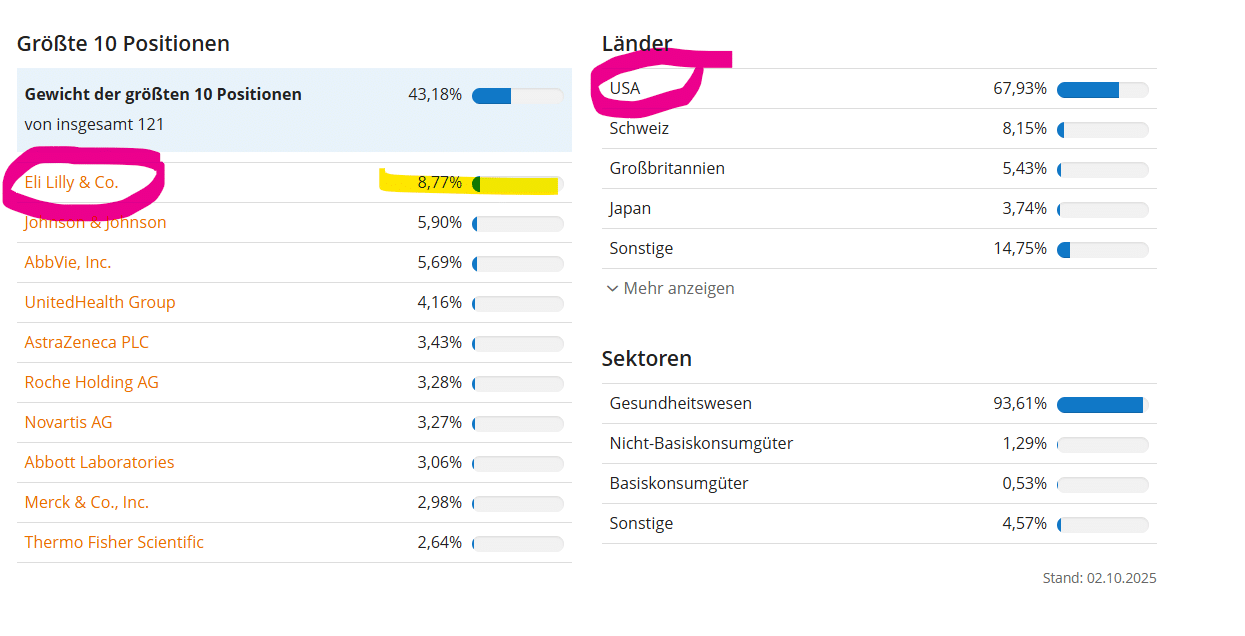1245x636 pixels.
Task: Click the Novartis AG link
Action: (x=69, y=422)
